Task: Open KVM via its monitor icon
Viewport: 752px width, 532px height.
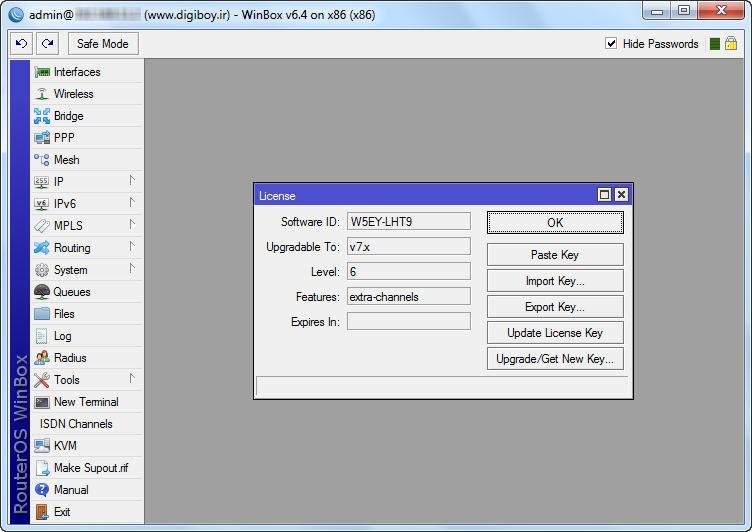Action: point(42,446)
